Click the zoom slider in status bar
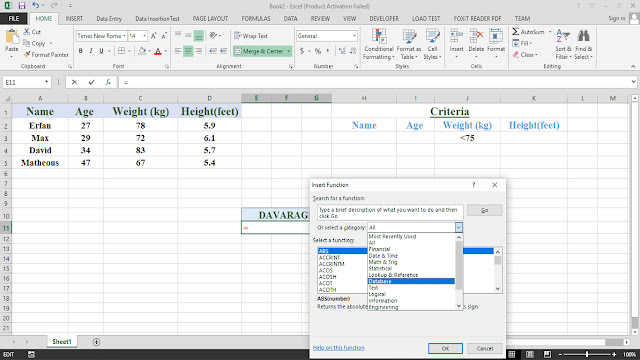640x360 pixels. (x=587, y=354)
